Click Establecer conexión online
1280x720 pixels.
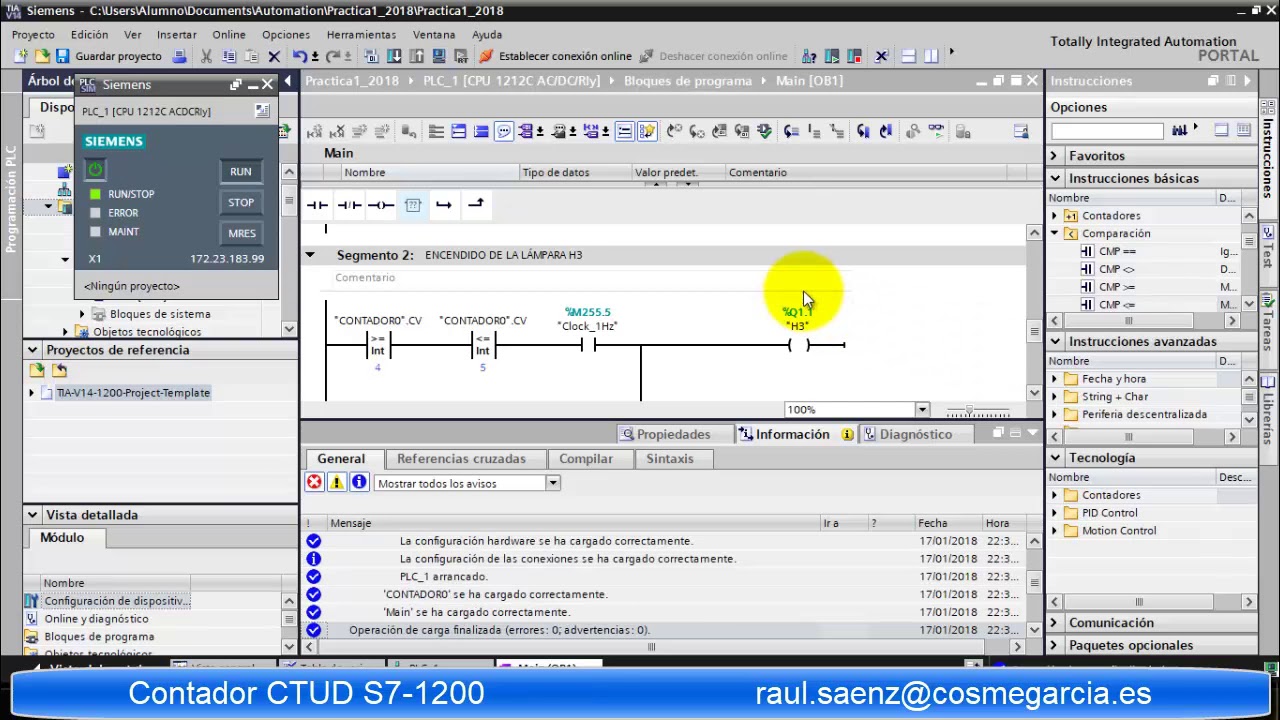(556, 56)
